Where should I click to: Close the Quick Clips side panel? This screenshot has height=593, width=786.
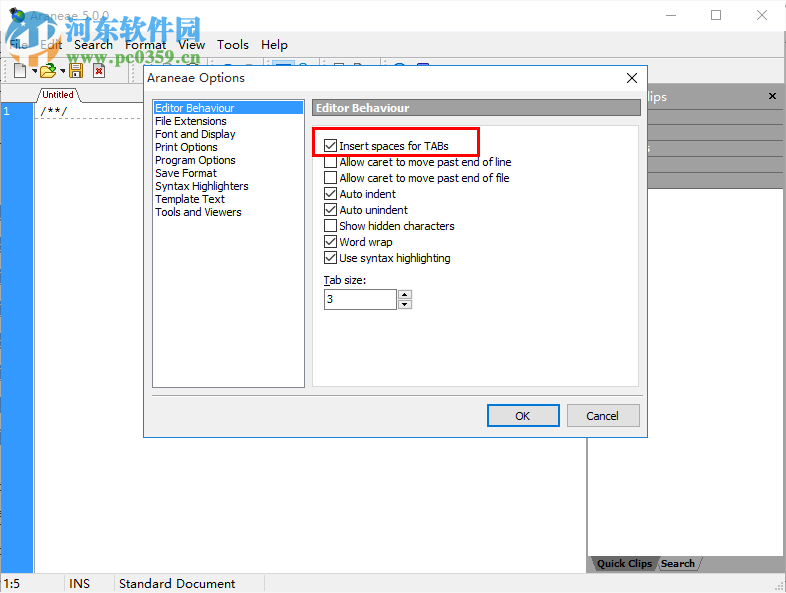coord(772,96)
